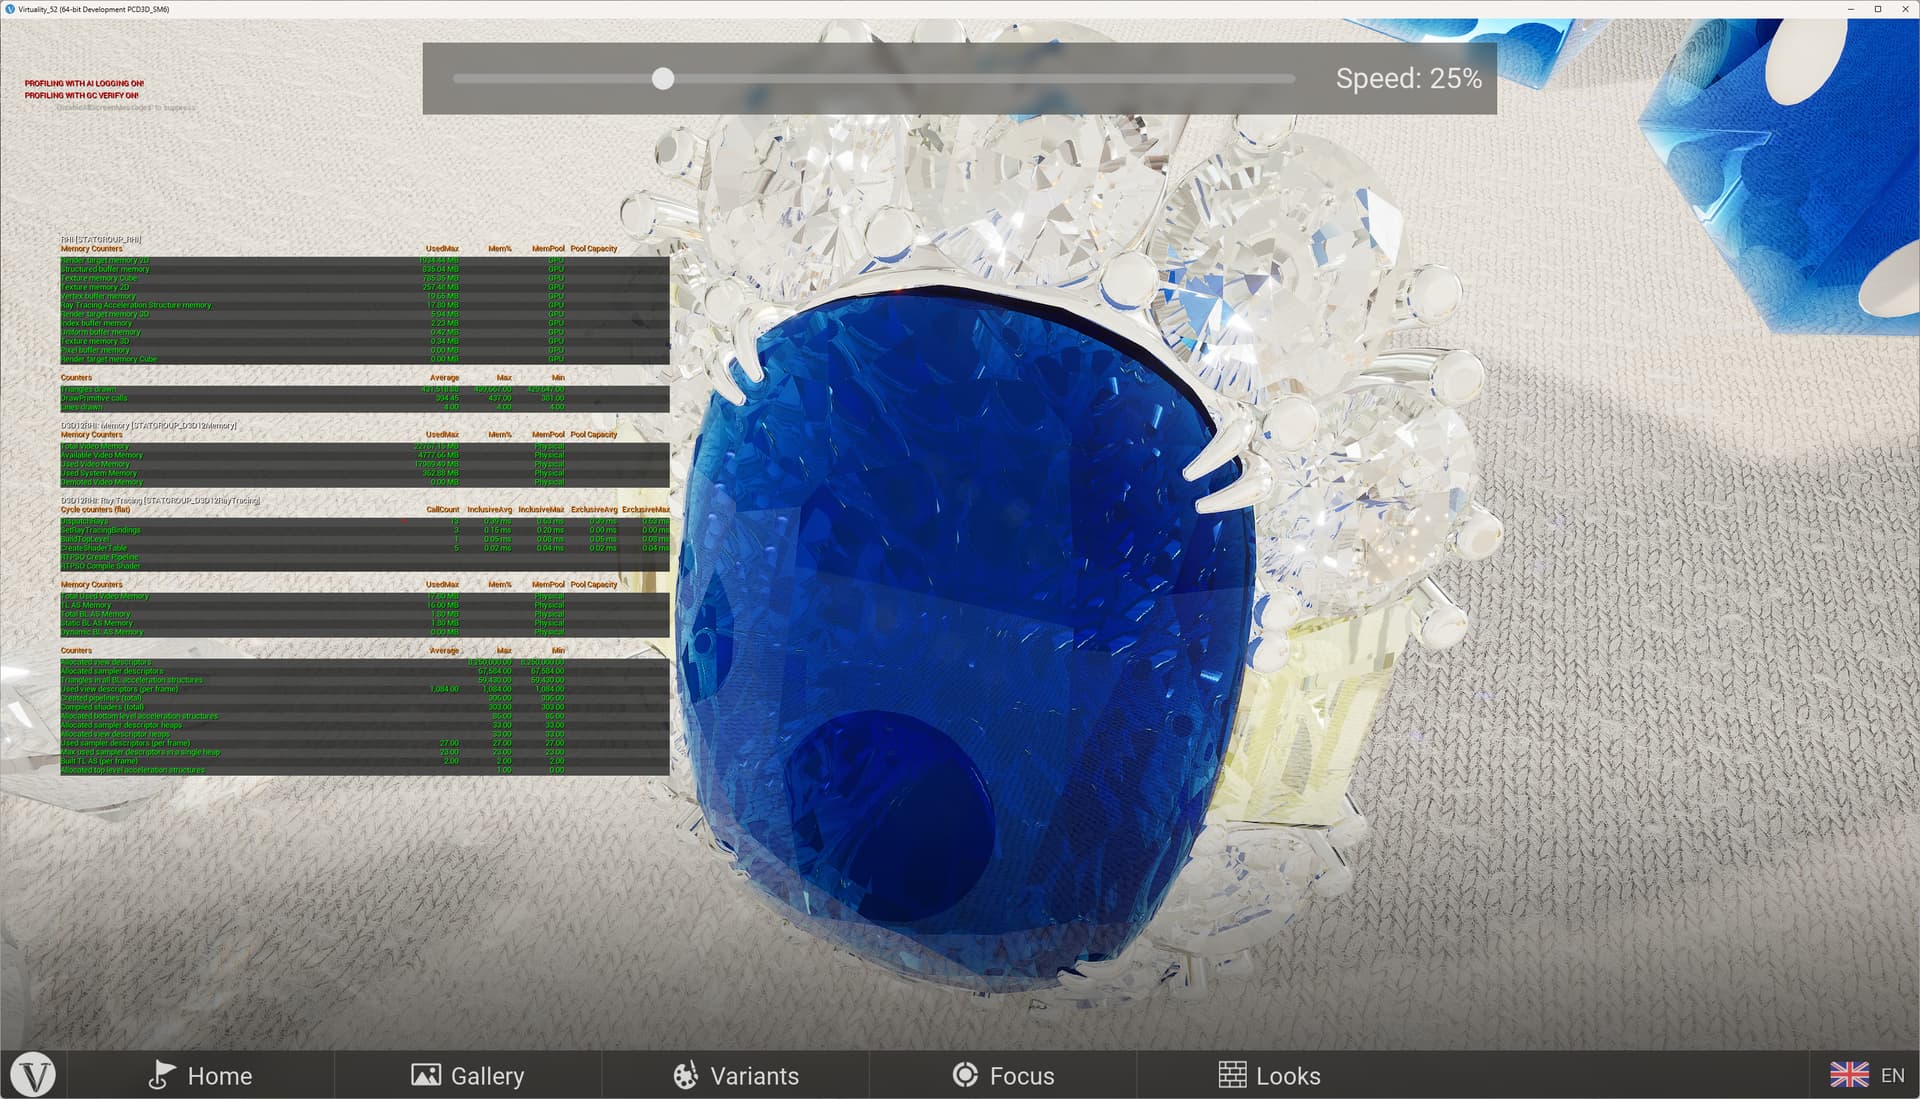Click the speed slider handle
The width and height of the screenshot is (1920, 1099).
click(663, 78)
